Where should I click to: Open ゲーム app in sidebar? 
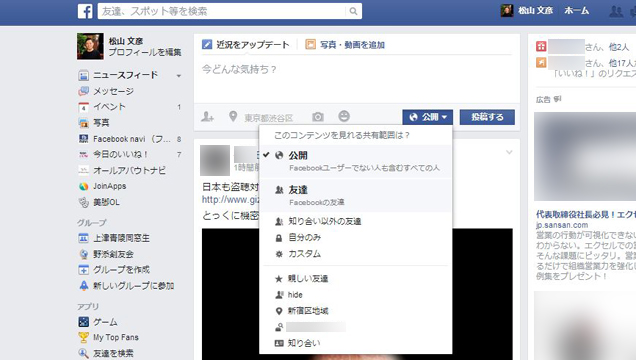(x=105, y=322)
